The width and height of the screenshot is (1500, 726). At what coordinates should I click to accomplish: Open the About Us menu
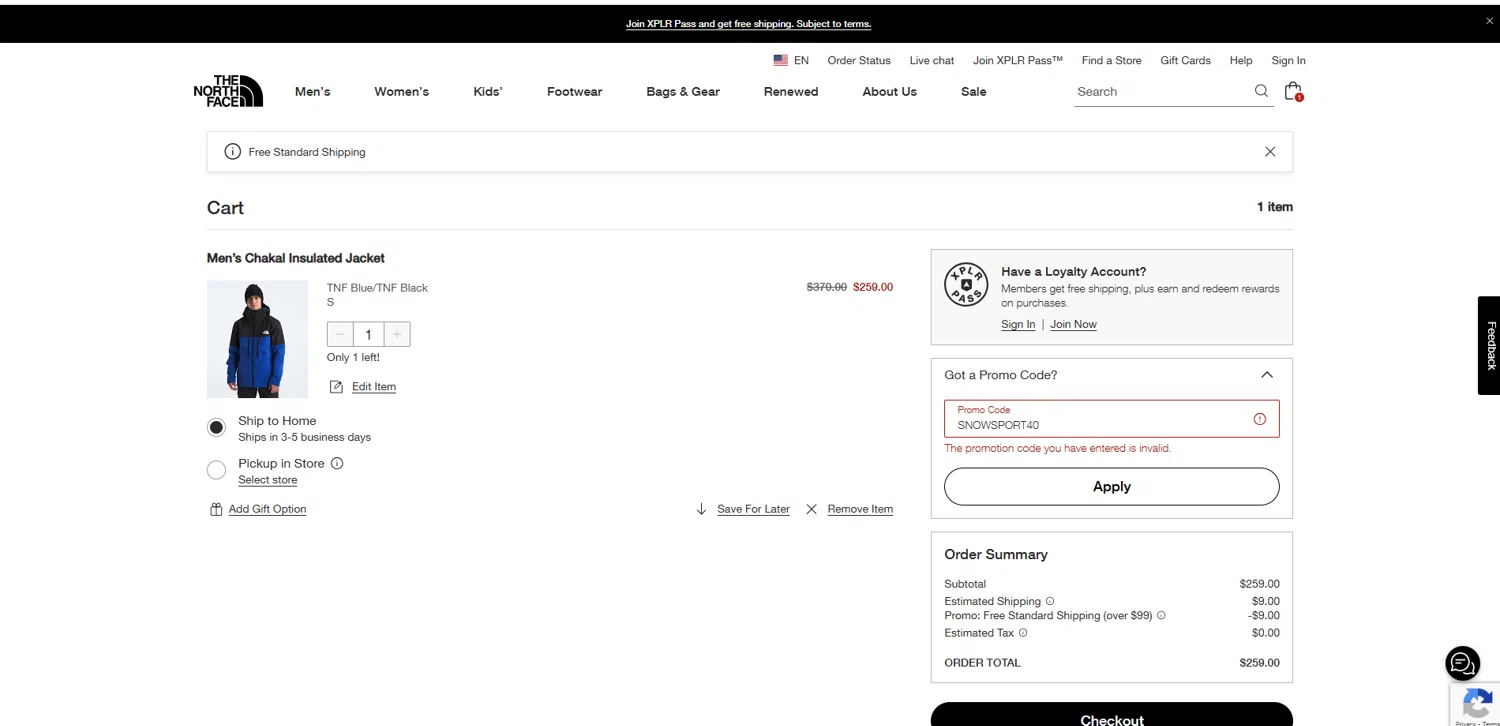tap(889, 91)
